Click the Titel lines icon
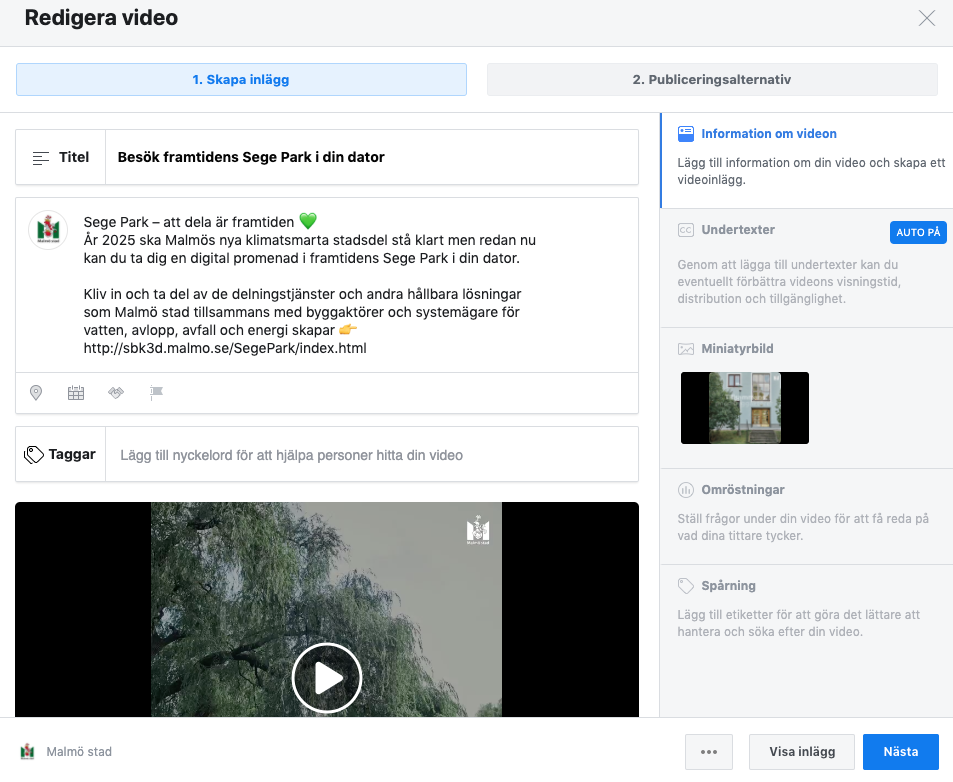The height and width of the screenshot is (782, 953). coord(41,158)
